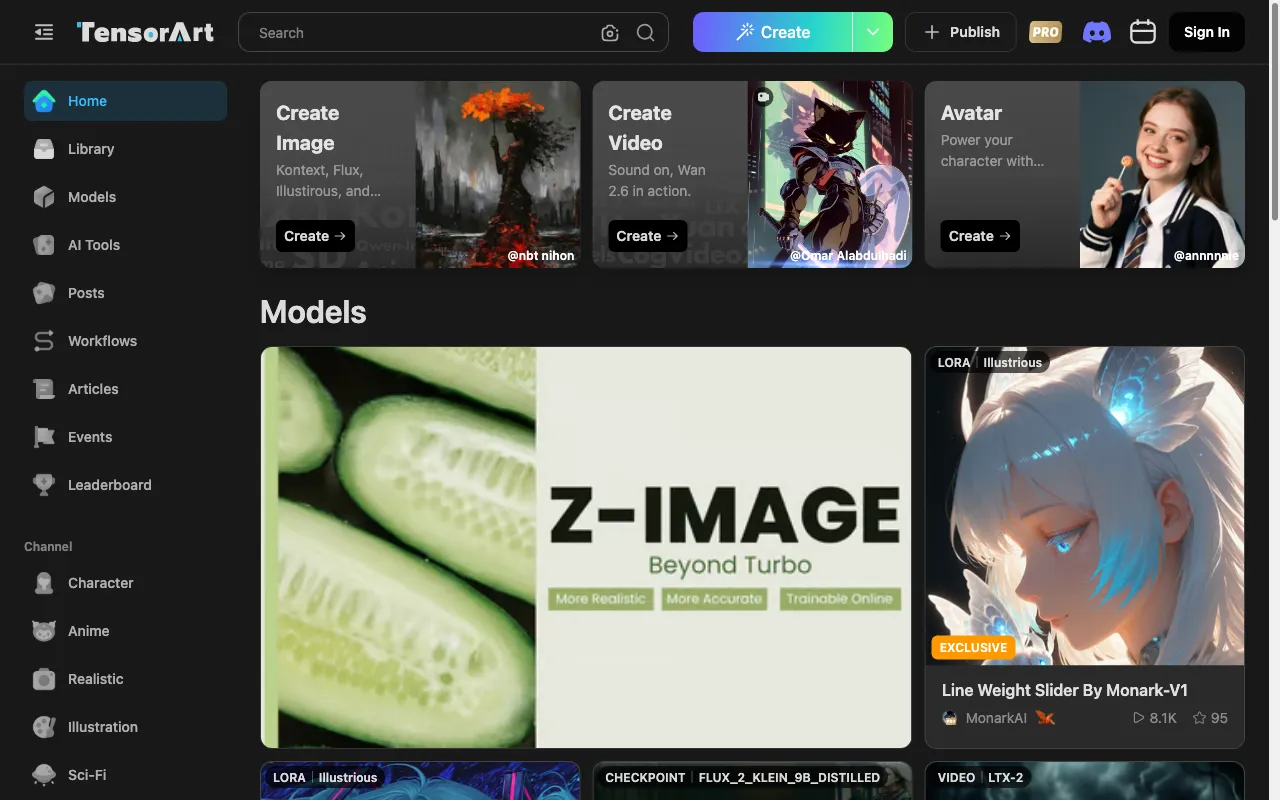Screen dimensions: 1280x800
Task: Open the Realistic channel
Action: (126, 679)
